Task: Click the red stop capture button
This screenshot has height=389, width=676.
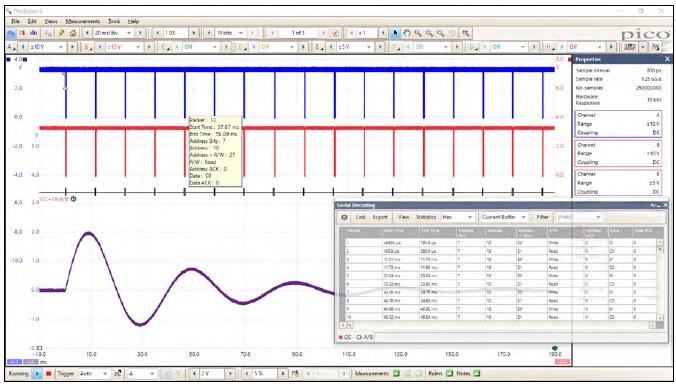Action: click(48, 373)
